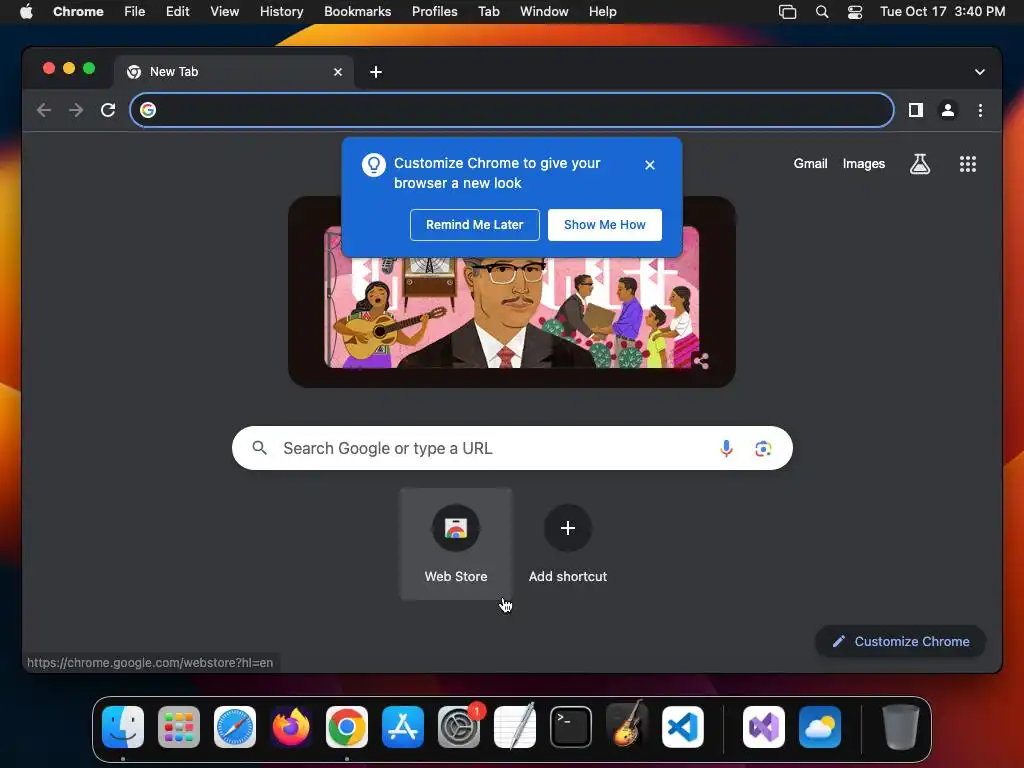The image size is (1024, 768).
Task: Open App Store from the dock
Action: [x=403, y=727]
